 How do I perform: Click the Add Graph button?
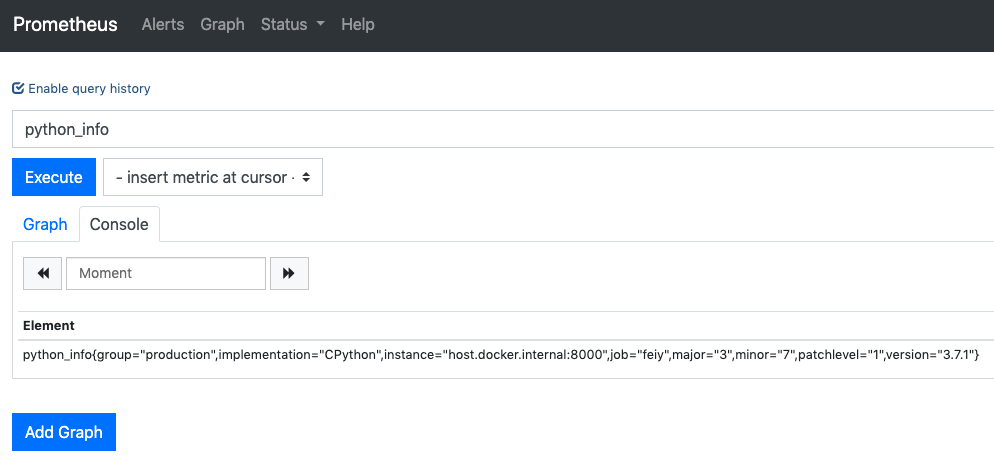(64, 432)
